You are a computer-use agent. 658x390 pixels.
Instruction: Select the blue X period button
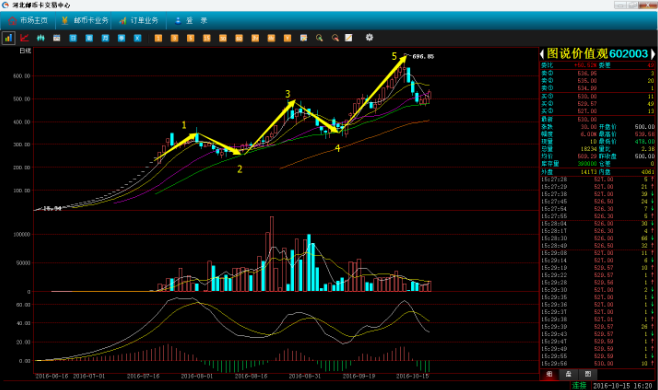pos(137,38)
